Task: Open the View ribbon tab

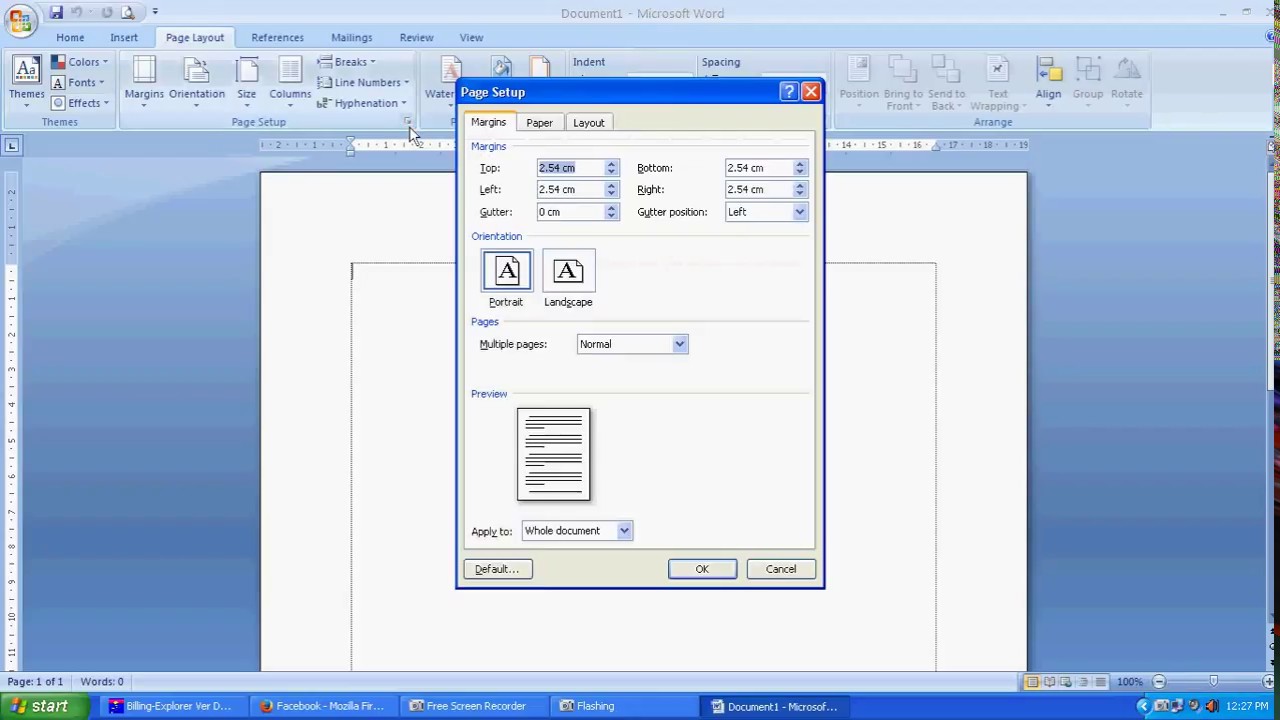Action: pos(471,38)
